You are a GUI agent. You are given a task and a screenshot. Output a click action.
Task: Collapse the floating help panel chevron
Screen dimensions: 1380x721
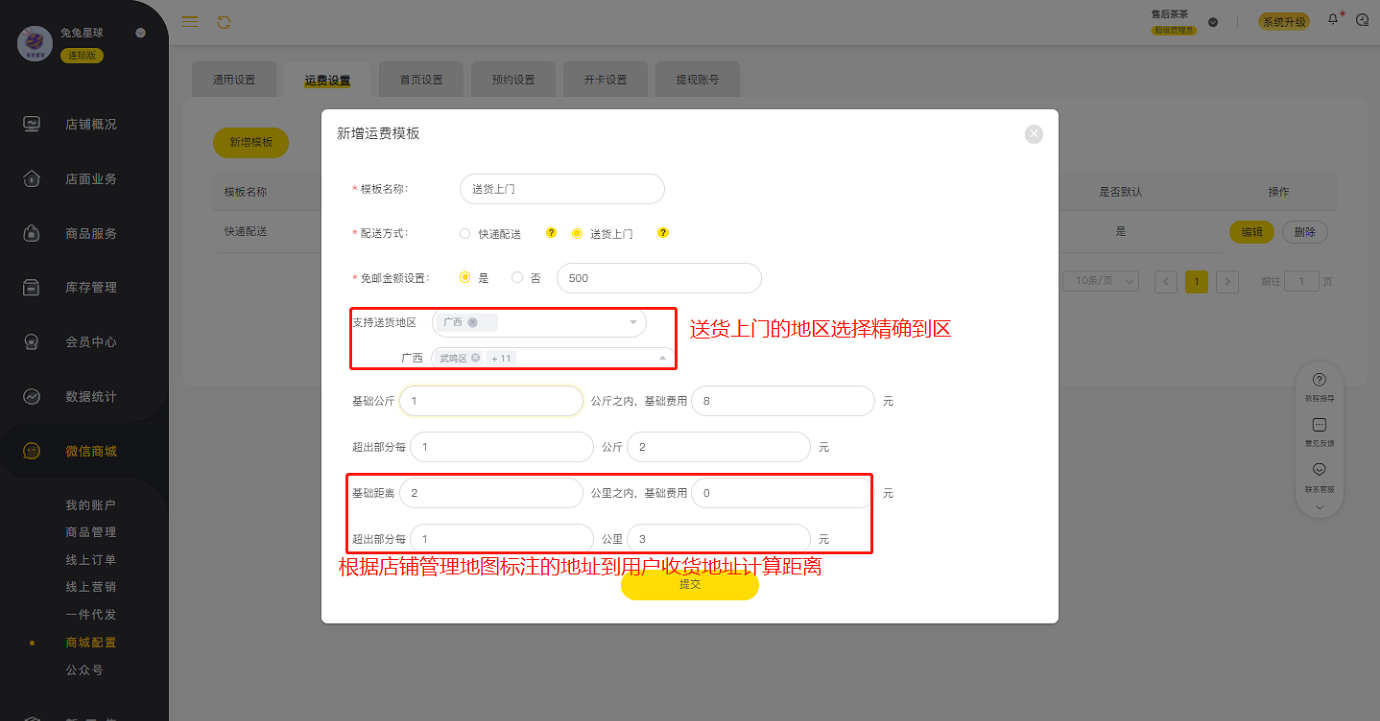tap(1319, 507)
